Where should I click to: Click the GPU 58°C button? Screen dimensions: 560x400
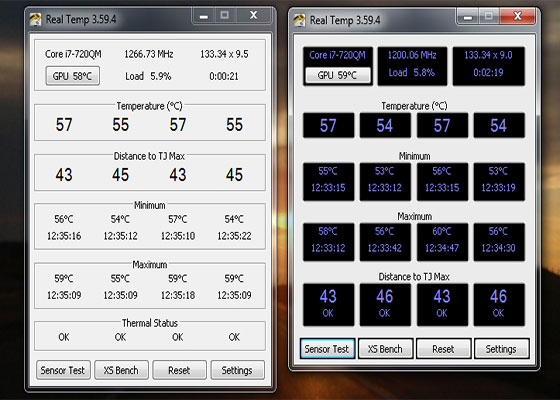coord(72,76)
